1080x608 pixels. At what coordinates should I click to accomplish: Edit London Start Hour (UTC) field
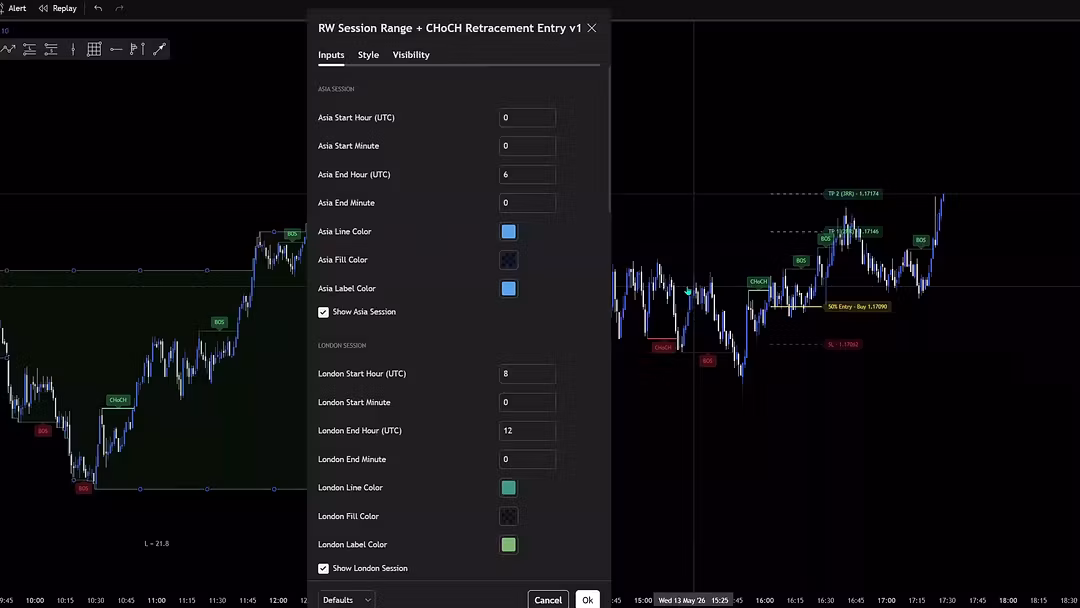click(x=527, y=374)
